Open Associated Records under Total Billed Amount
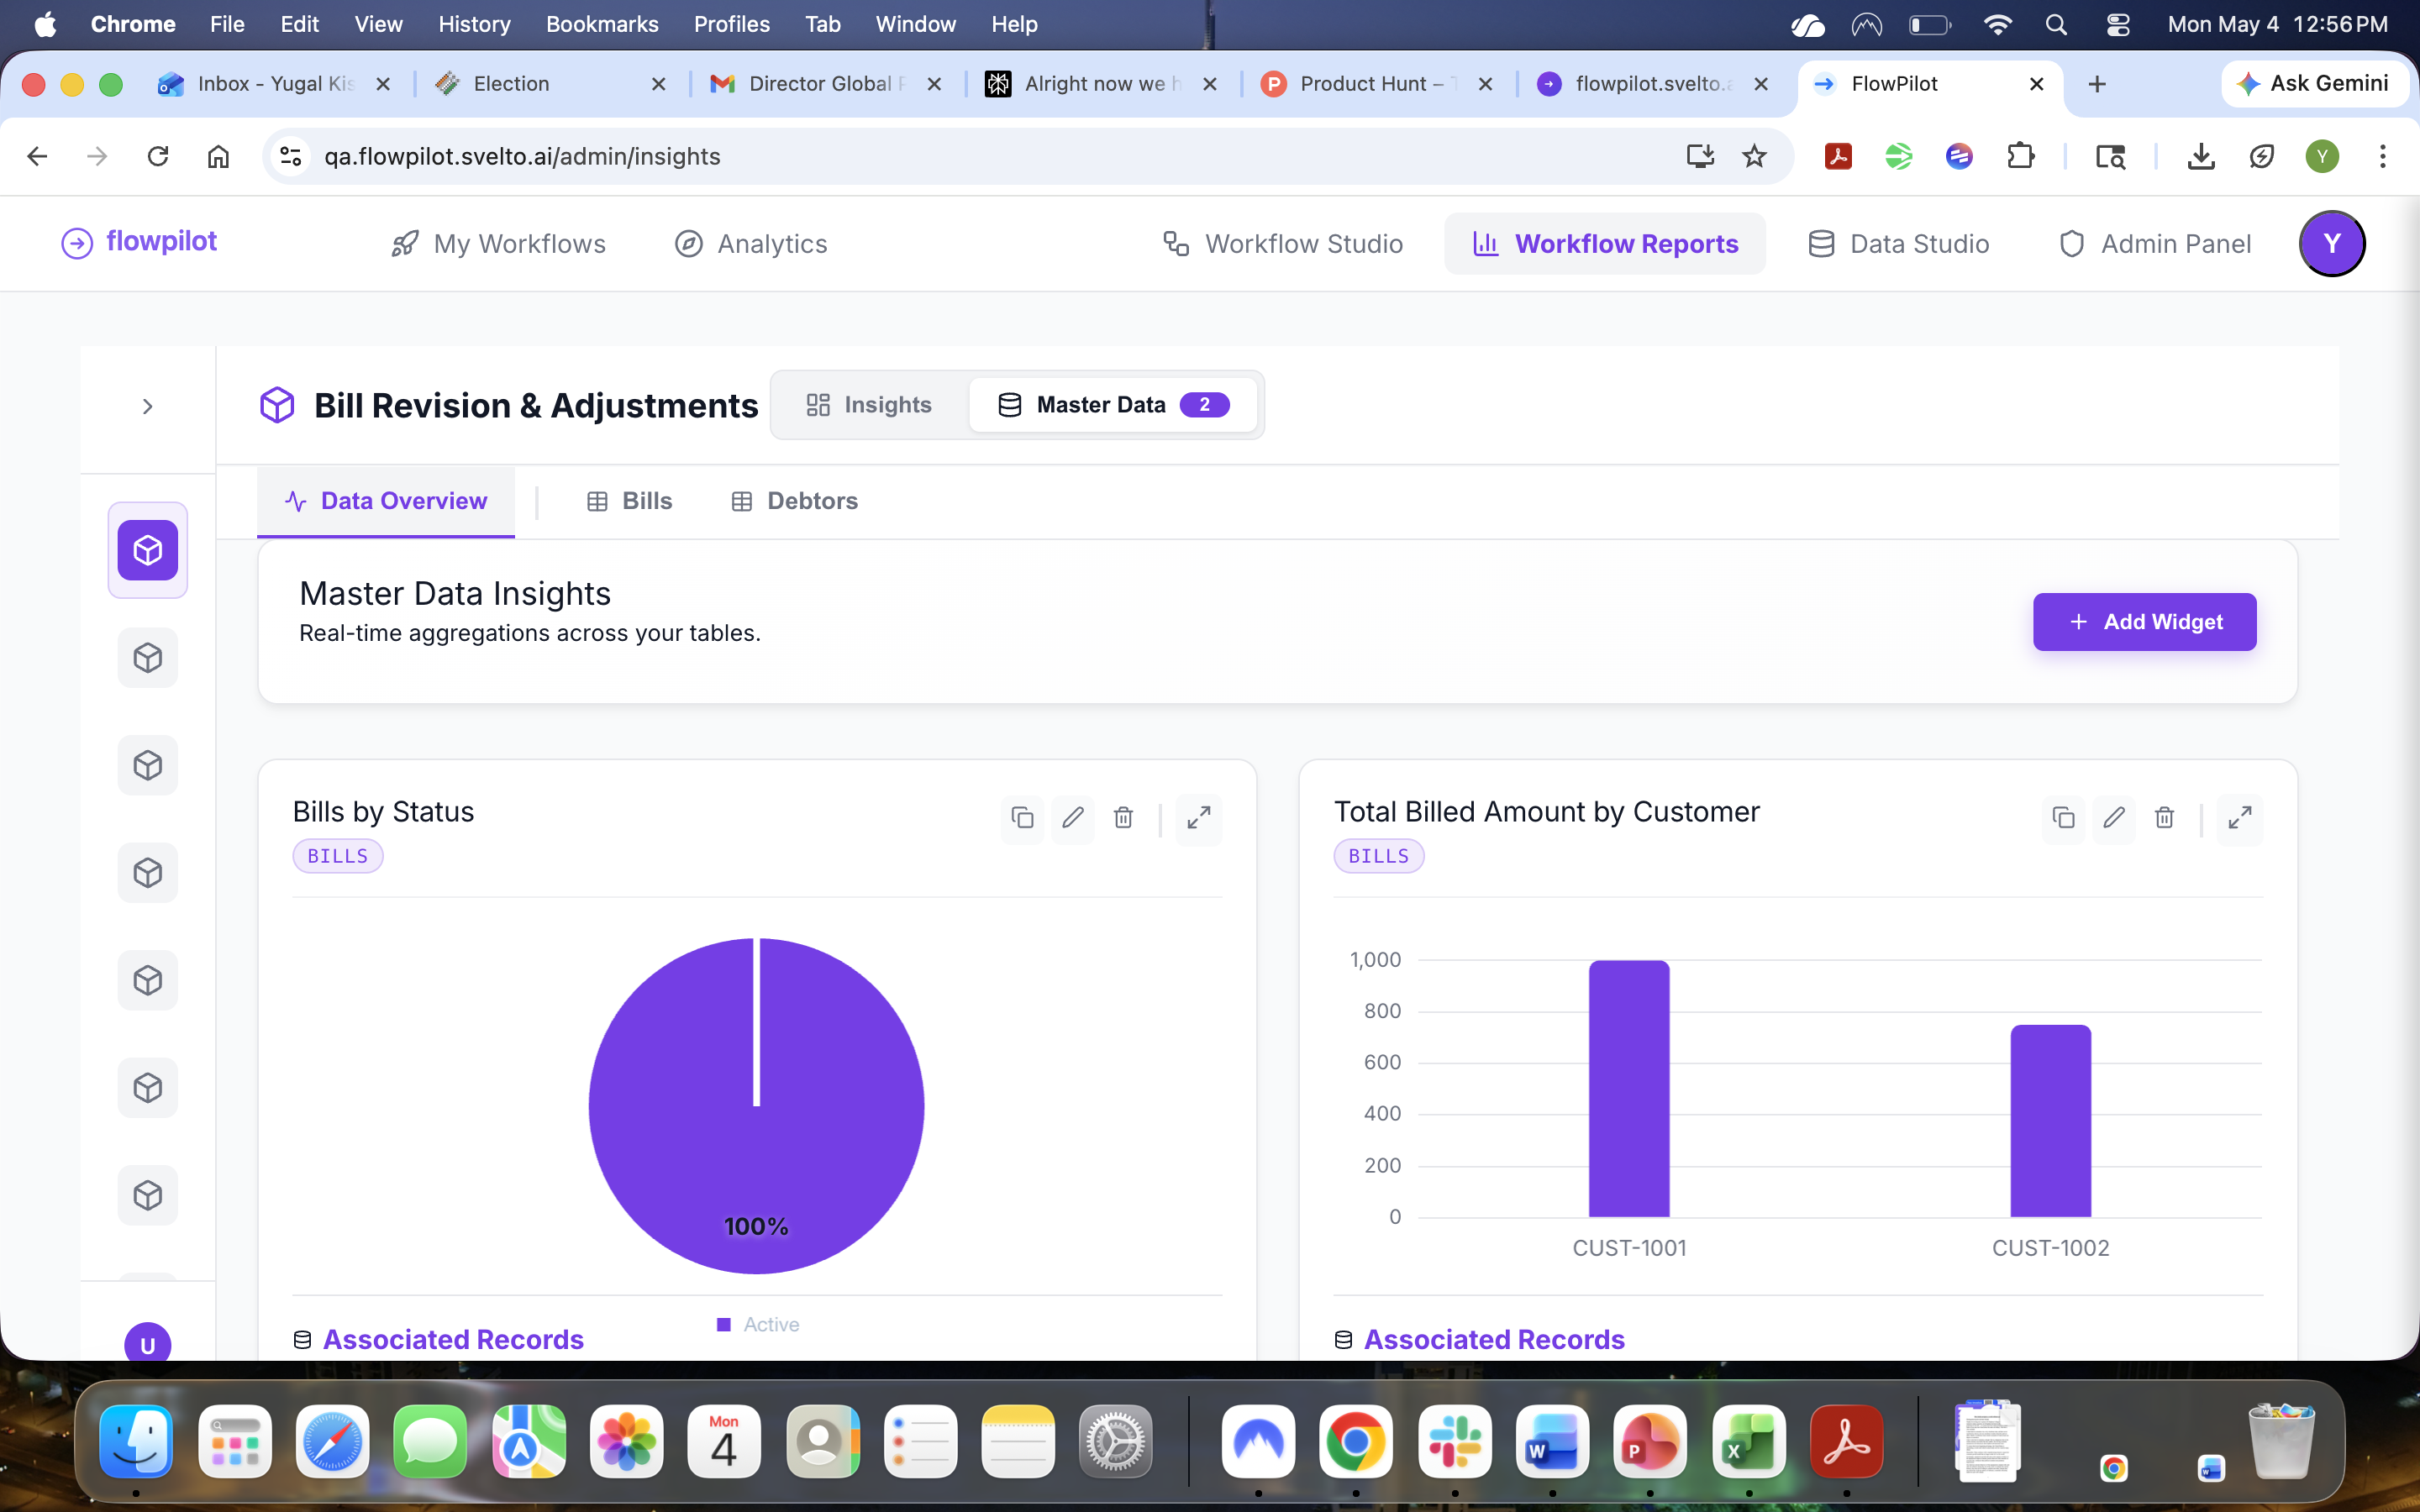2420x1512 pixels. (x=1479, y=1339)
